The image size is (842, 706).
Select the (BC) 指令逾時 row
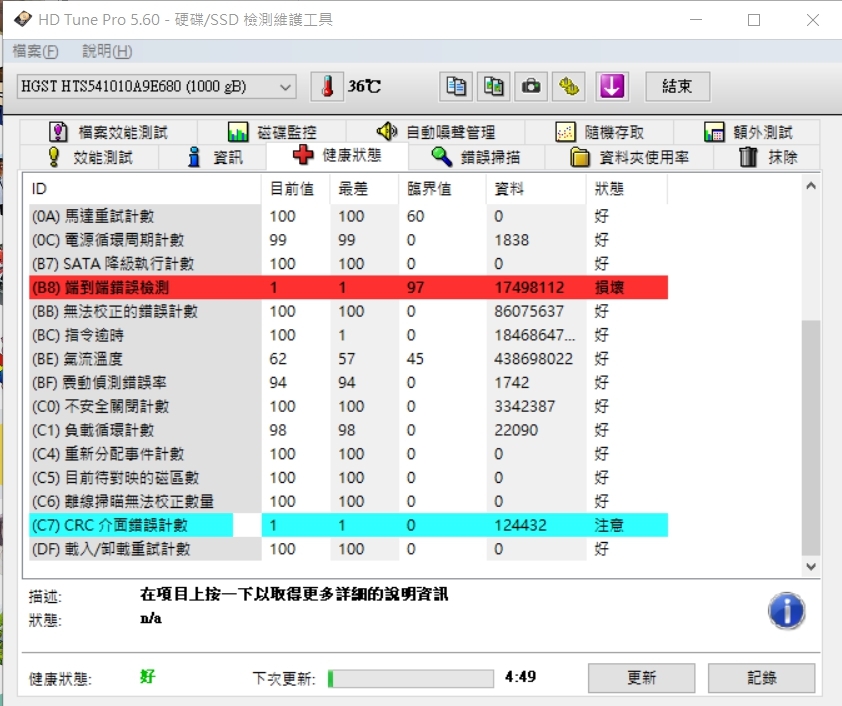pos(349,335)
